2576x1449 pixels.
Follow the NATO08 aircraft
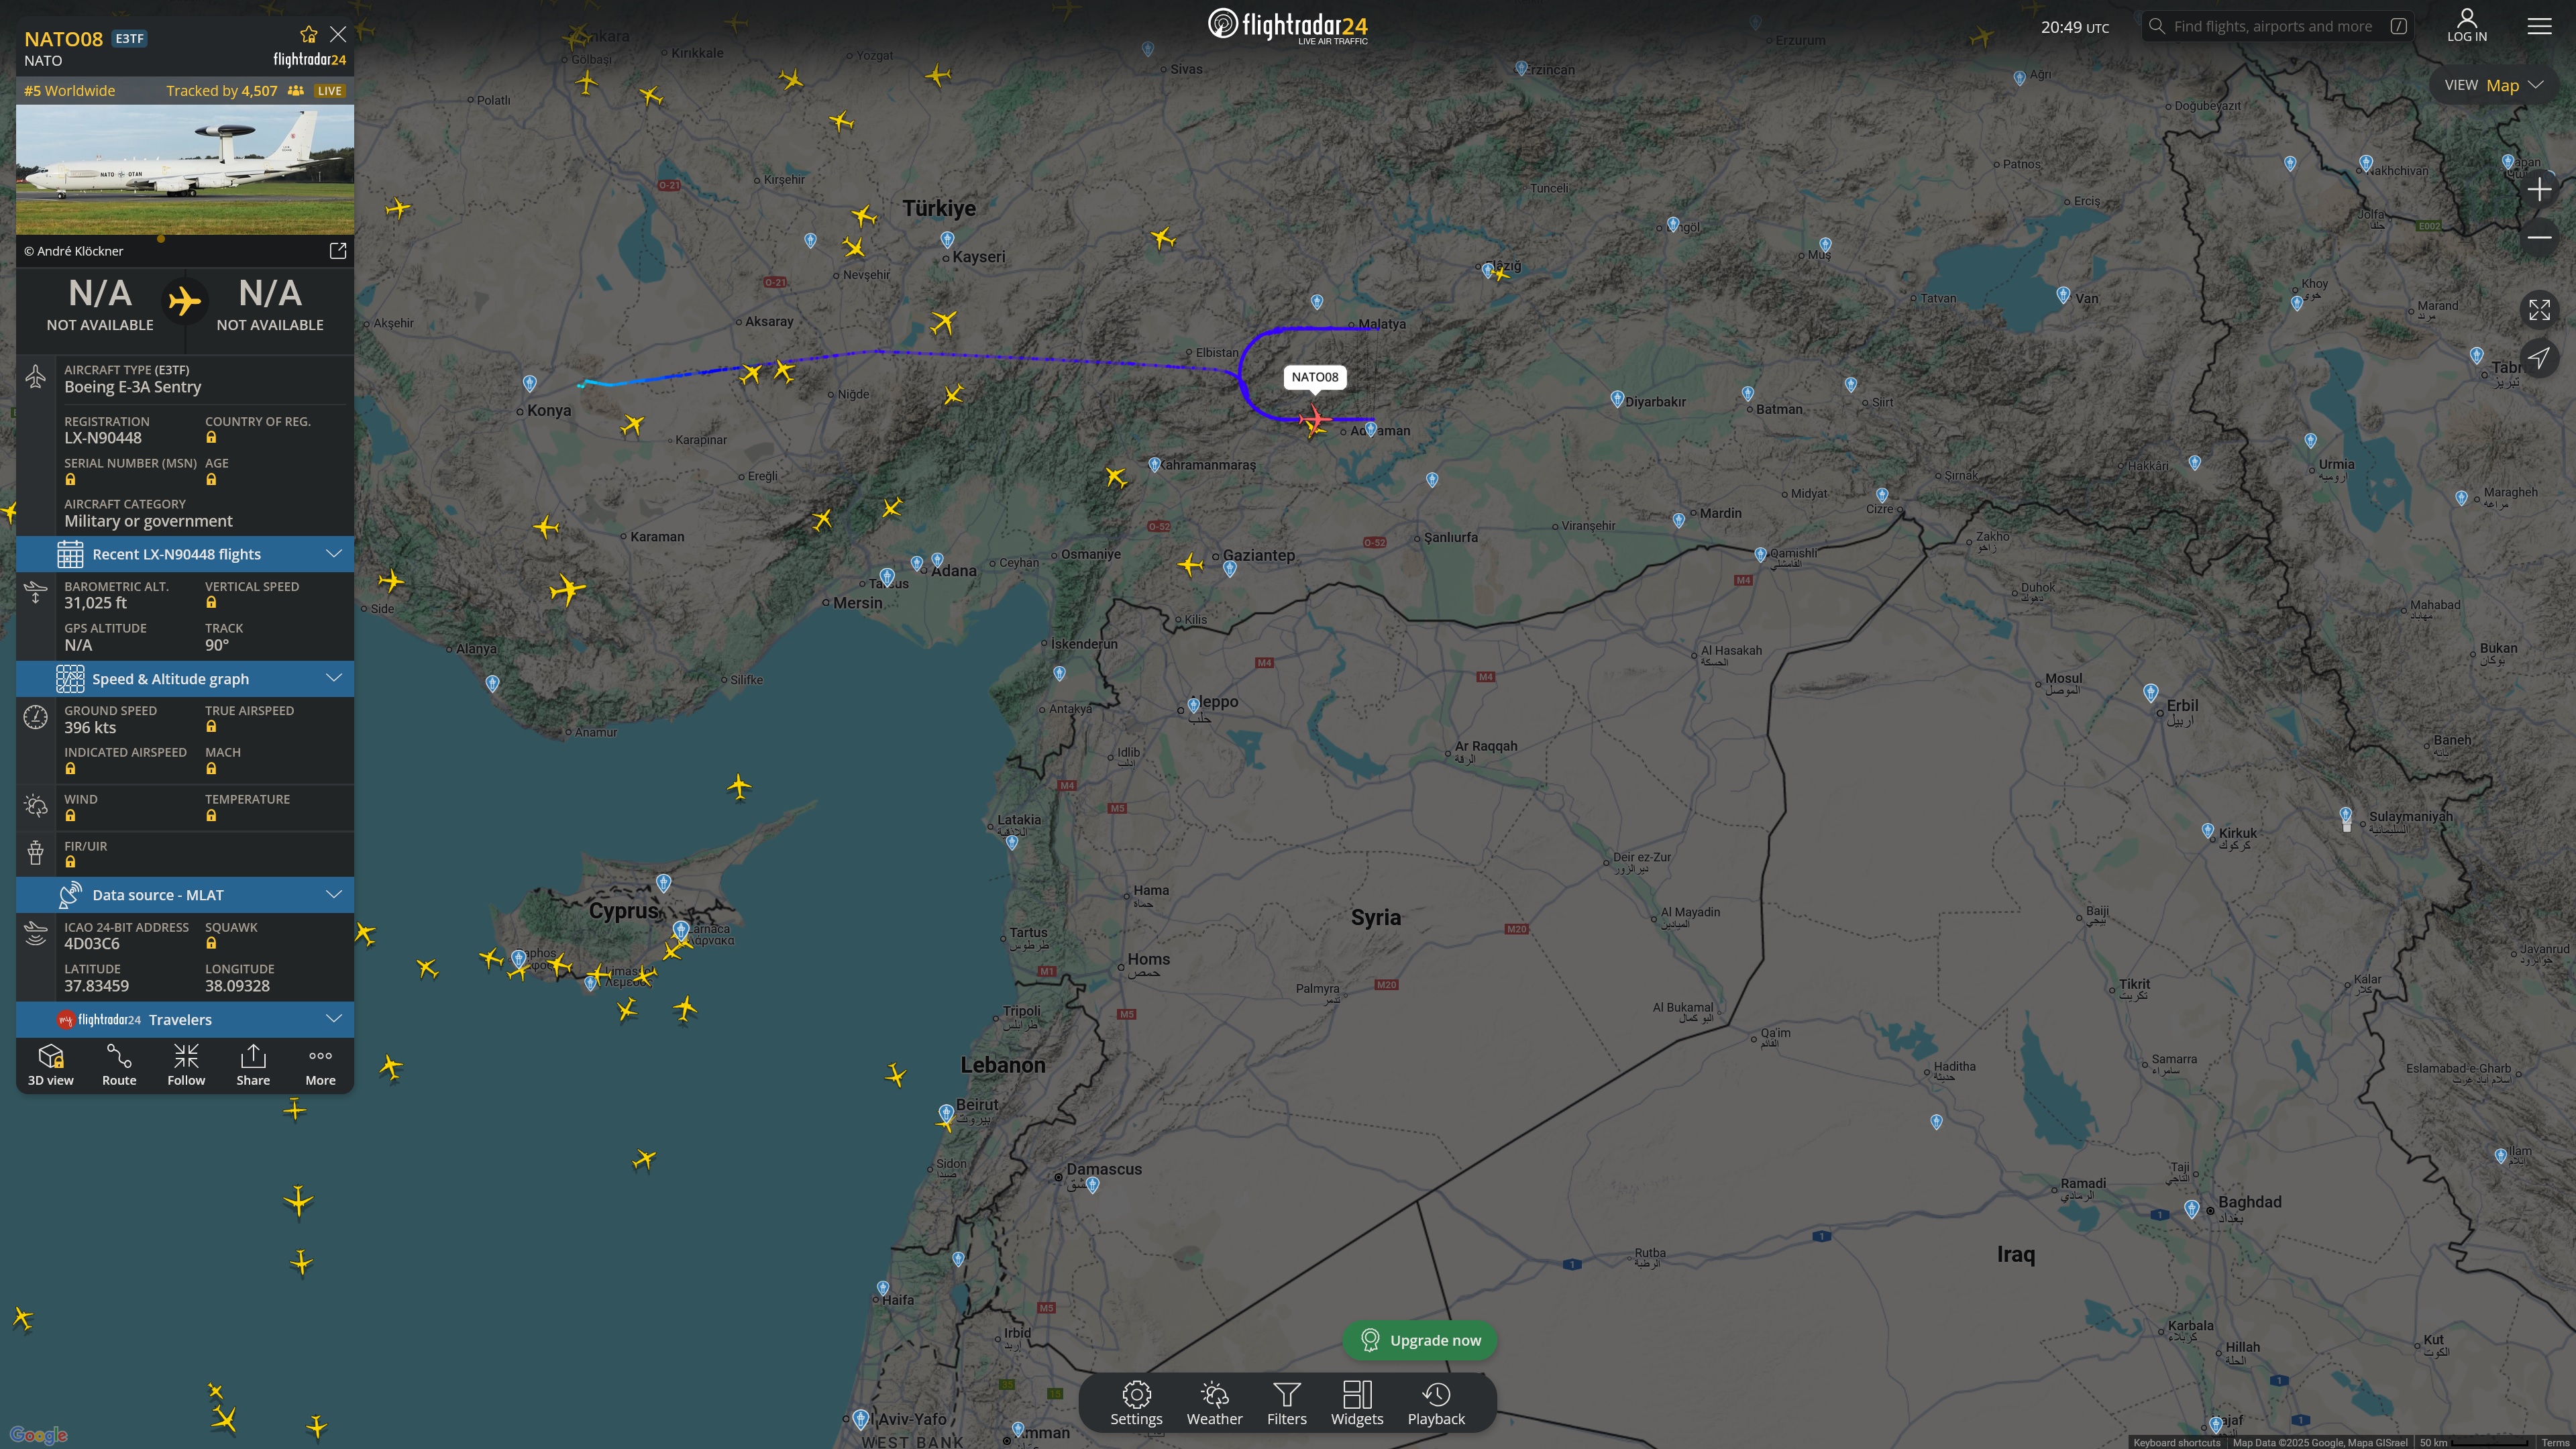click(x=186, y=1065)
